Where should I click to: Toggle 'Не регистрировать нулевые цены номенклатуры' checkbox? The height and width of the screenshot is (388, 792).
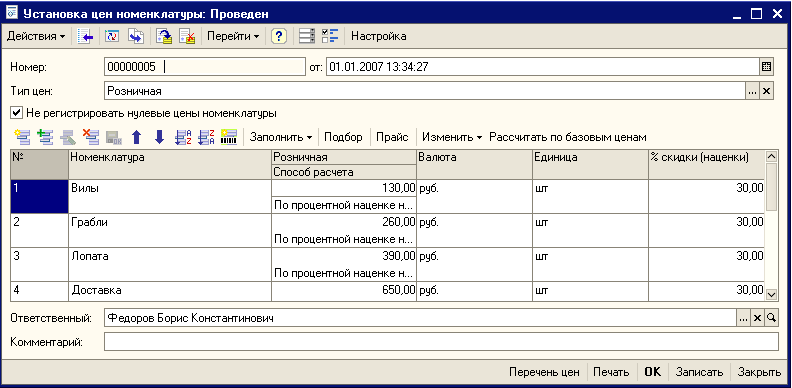(x=17, y=112)
